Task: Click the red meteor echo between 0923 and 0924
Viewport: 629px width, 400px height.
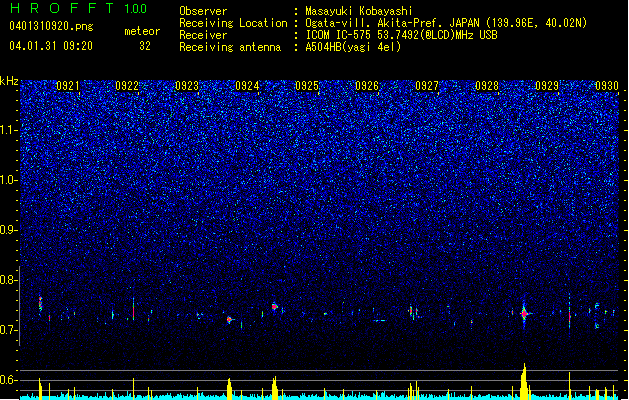Action: click(229, 320)
